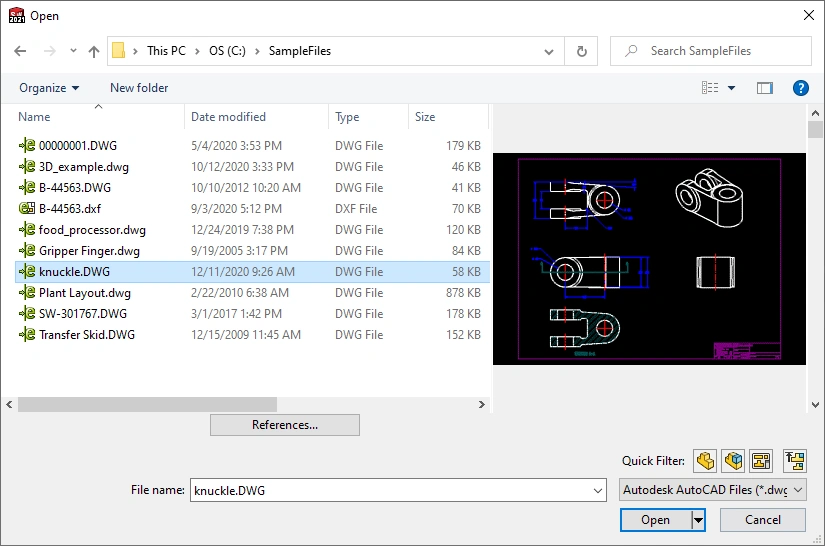The image size is (825, 546).
Task: Sort files by Size column header
Action: (426, 117)
